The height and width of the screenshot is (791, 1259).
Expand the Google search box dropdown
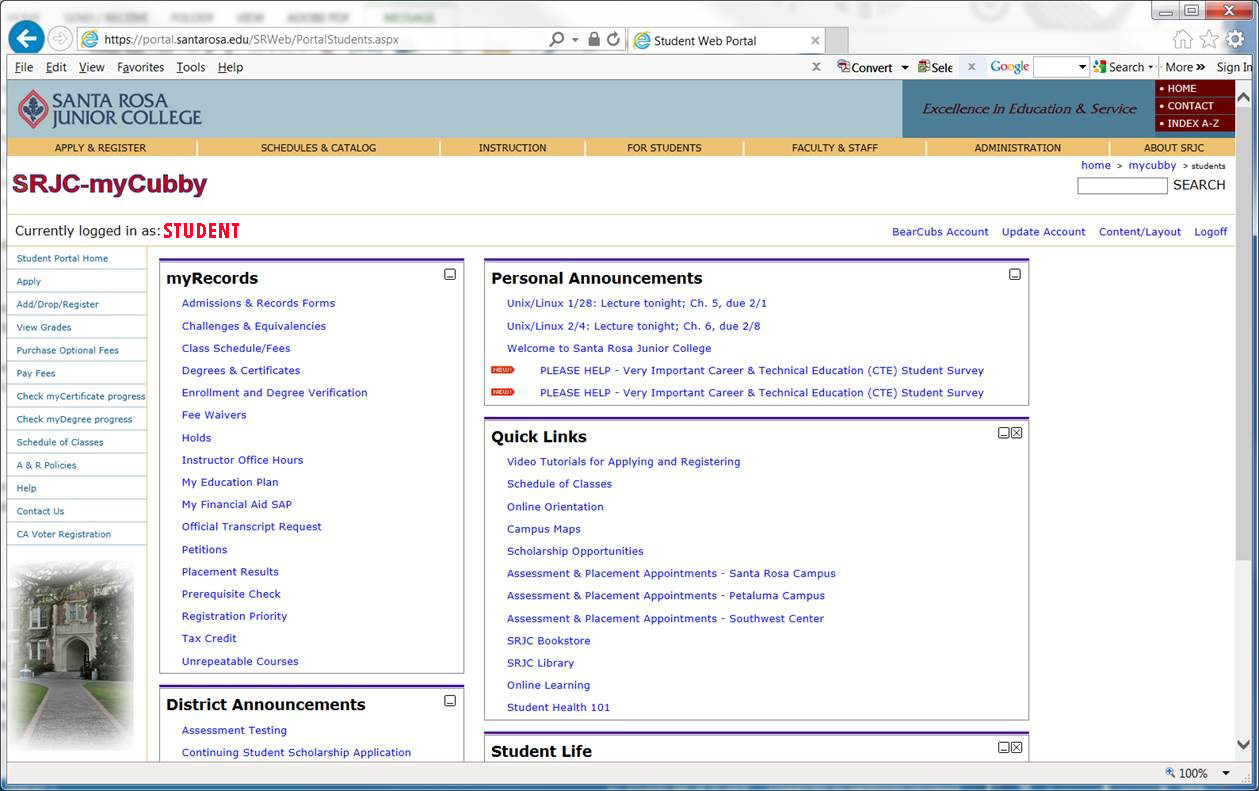click(x=1082, y=67)
